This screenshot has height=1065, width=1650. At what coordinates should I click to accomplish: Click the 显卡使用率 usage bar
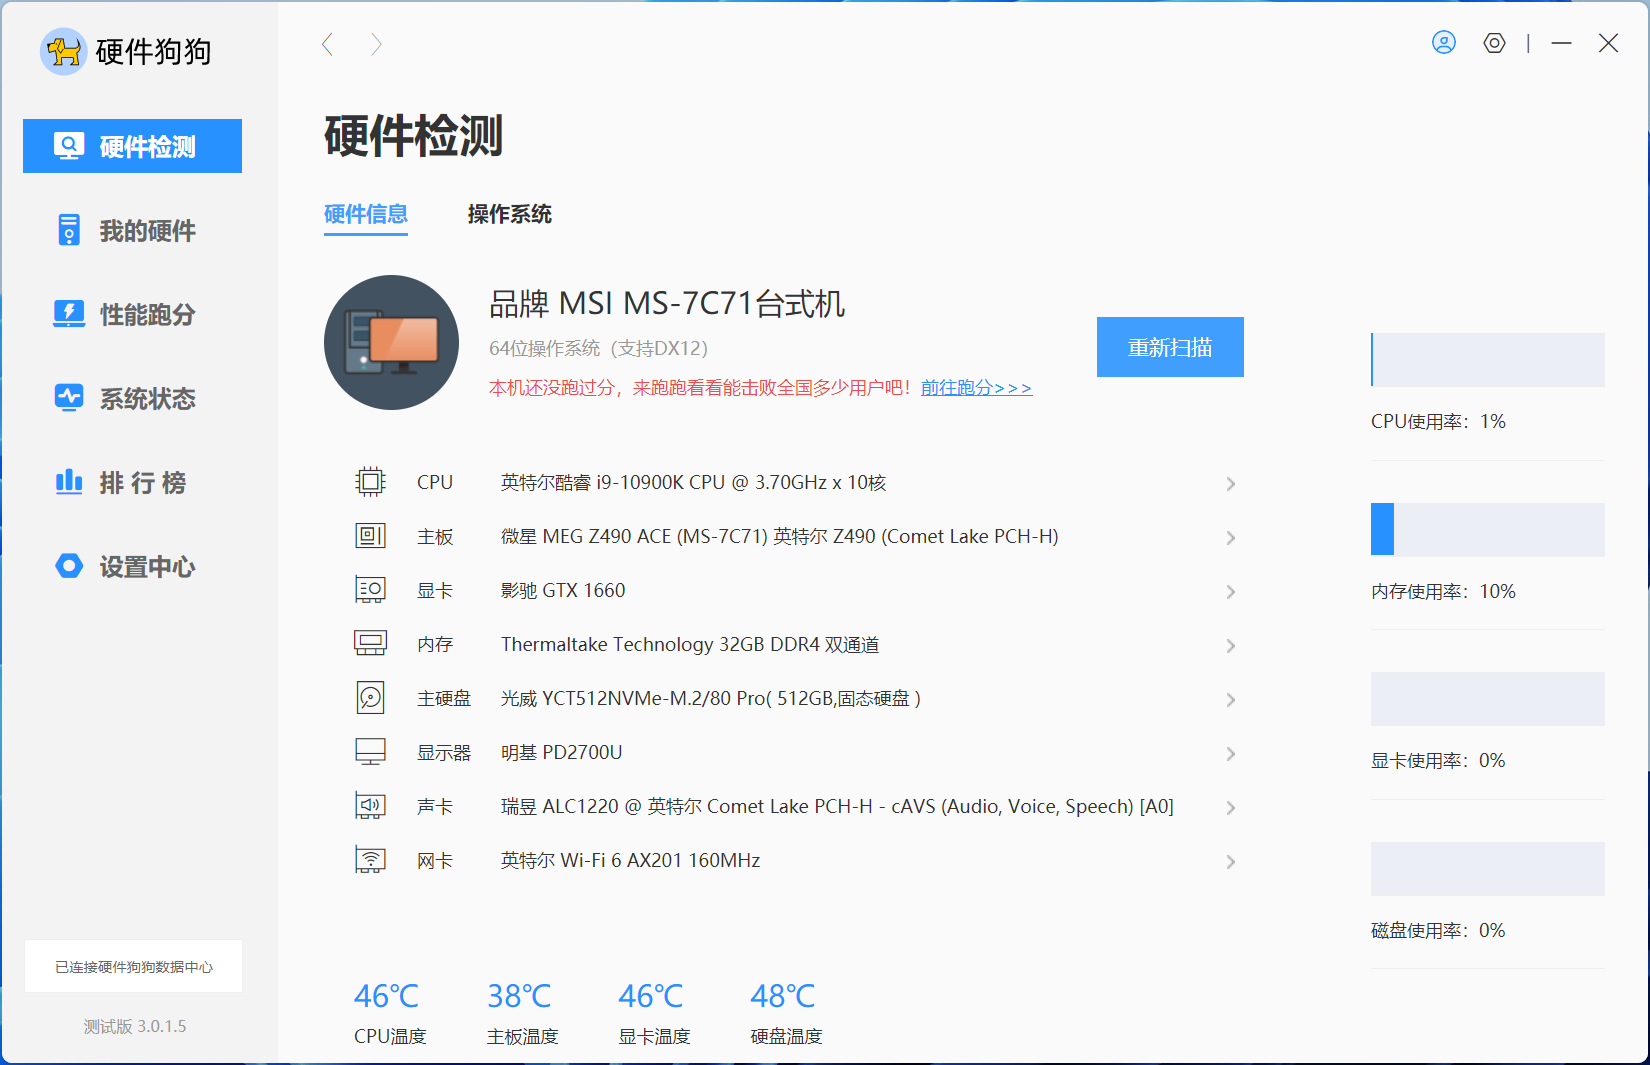point(1488,699)
